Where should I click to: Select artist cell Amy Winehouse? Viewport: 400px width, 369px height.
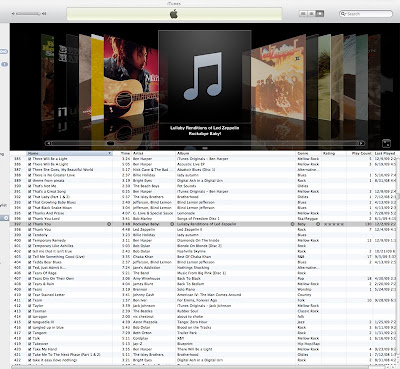coord(146,278)
